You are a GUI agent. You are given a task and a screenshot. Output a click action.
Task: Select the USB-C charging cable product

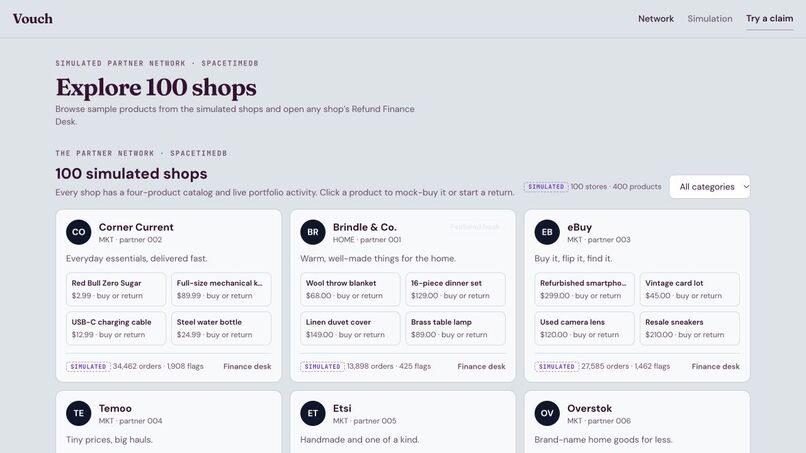(116, 328)
